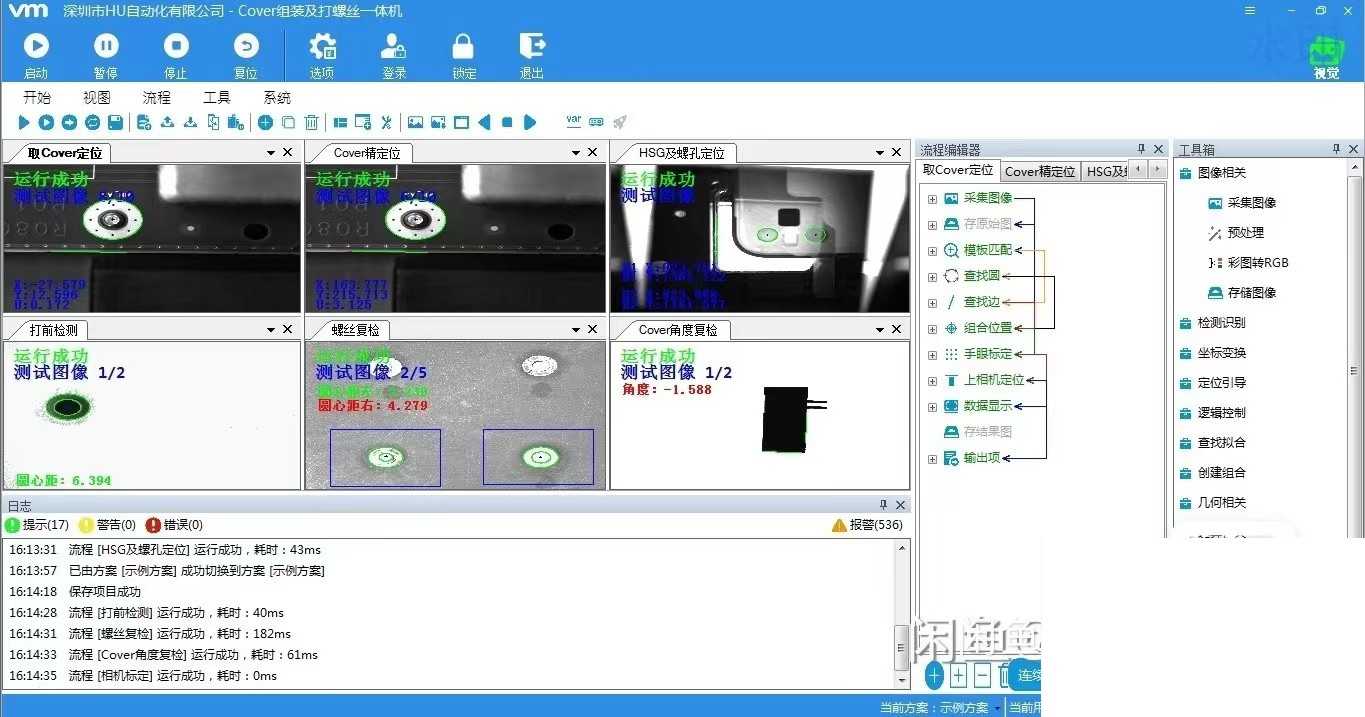Select 采集图像 in the toolbox panel
Viewport: 1365px width, 717px height.
point(1242,202)
